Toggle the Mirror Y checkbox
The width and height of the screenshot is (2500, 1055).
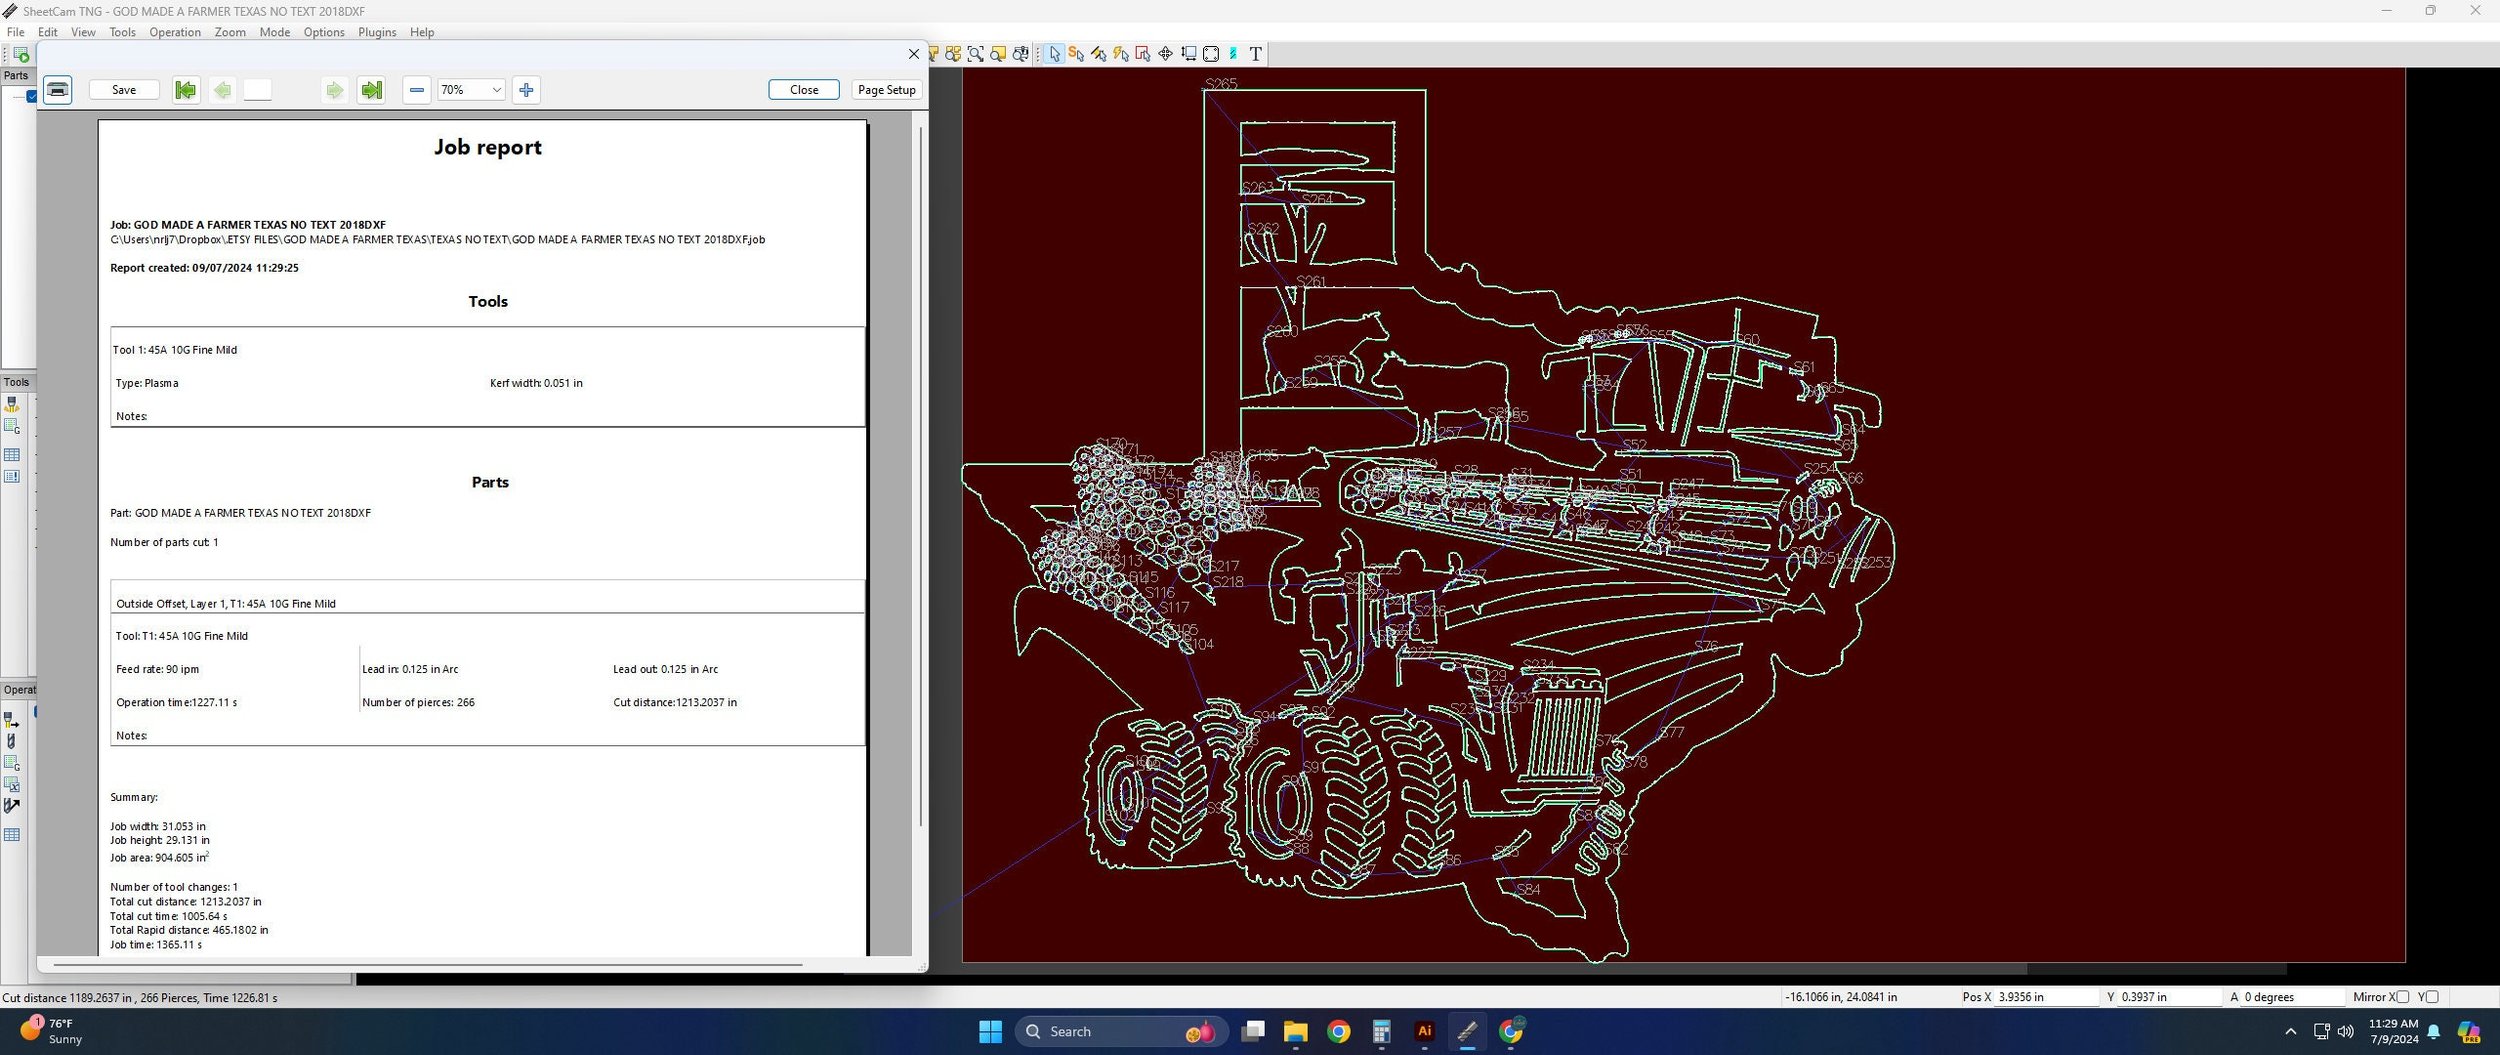2432,997
